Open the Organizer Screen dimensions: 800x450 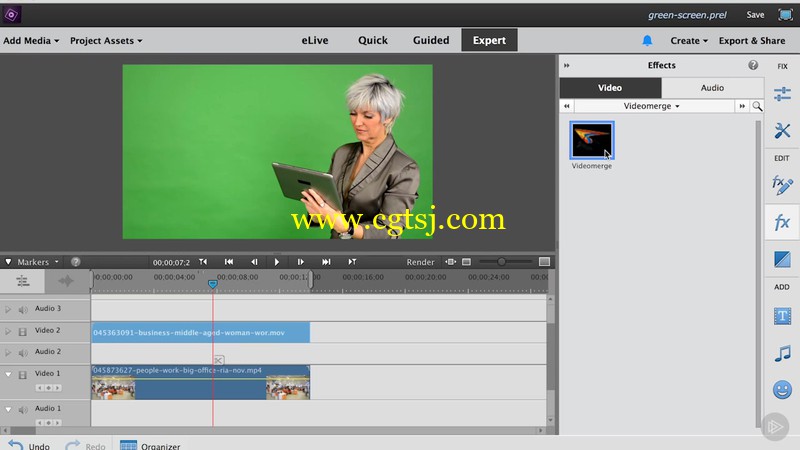[x=150, y=445]
